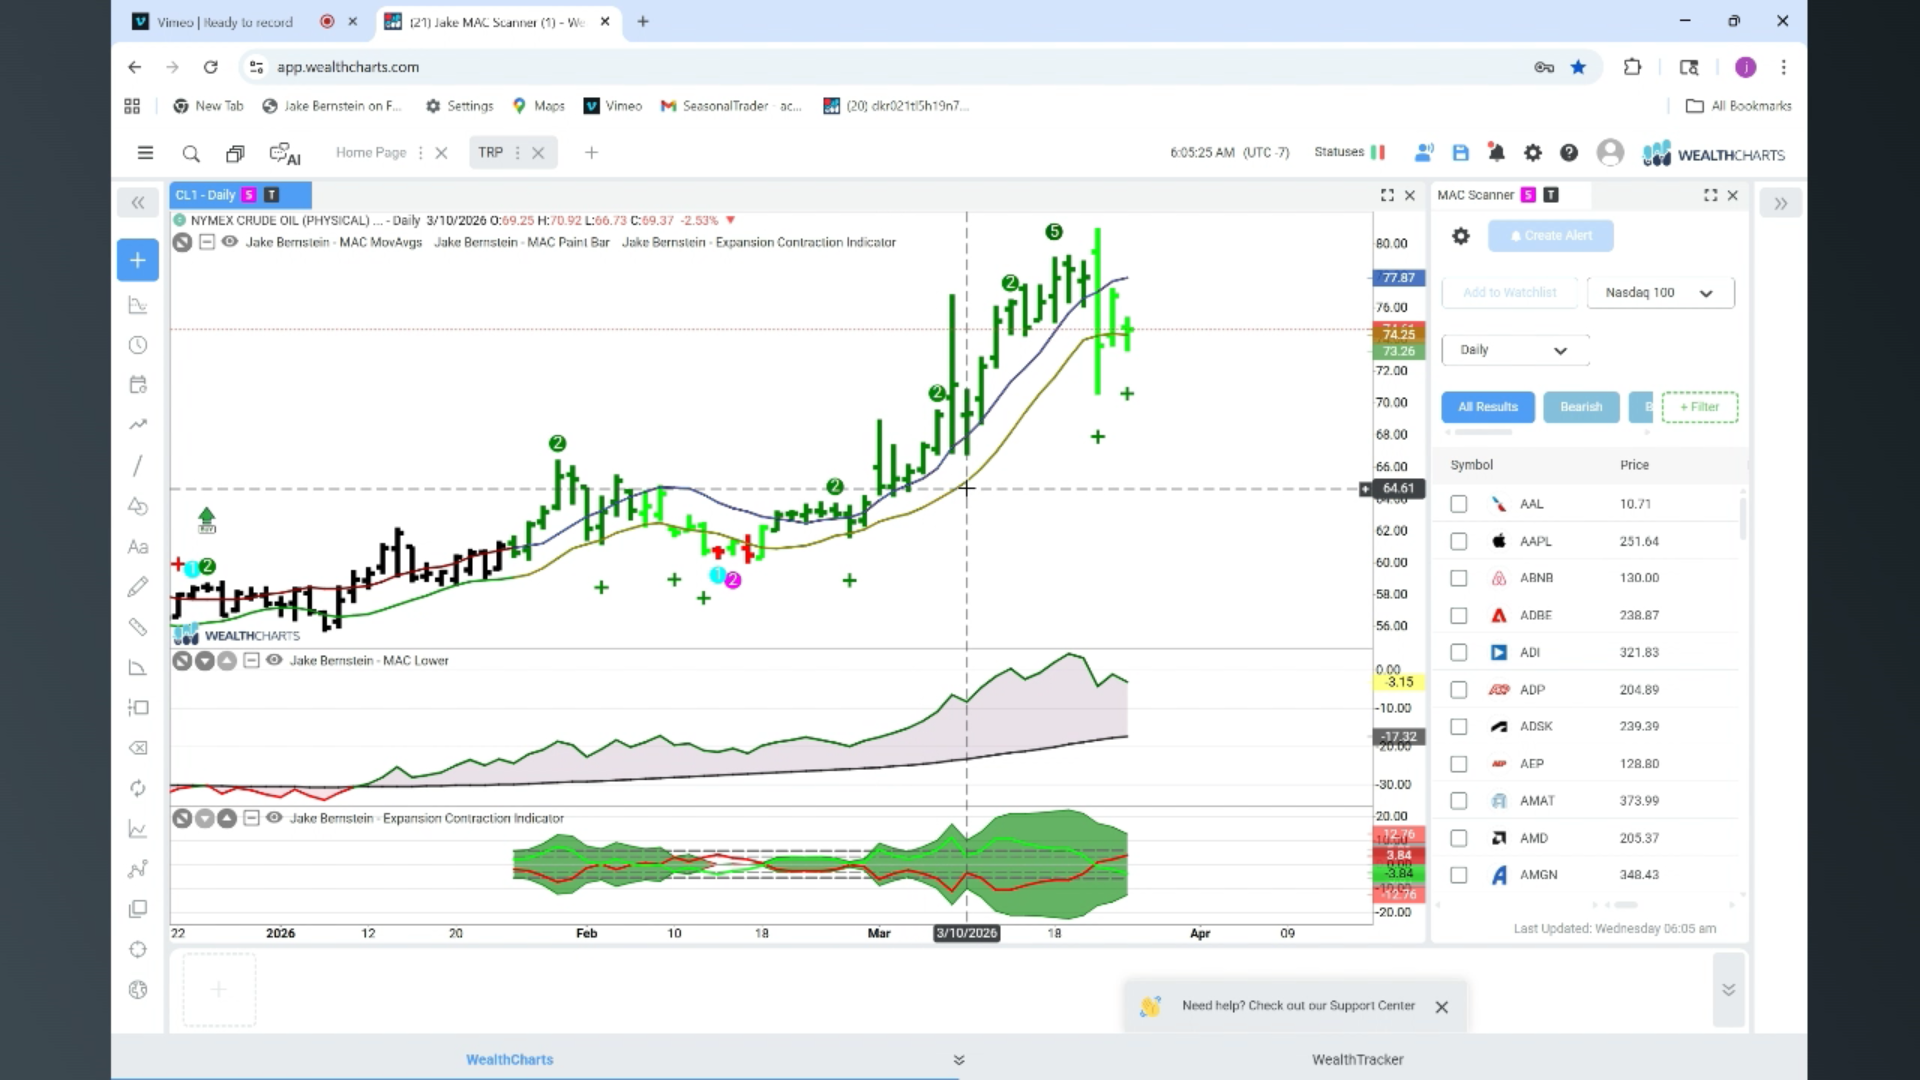
Task: Switch to the Home Page tab
Action: click(371, 153)
